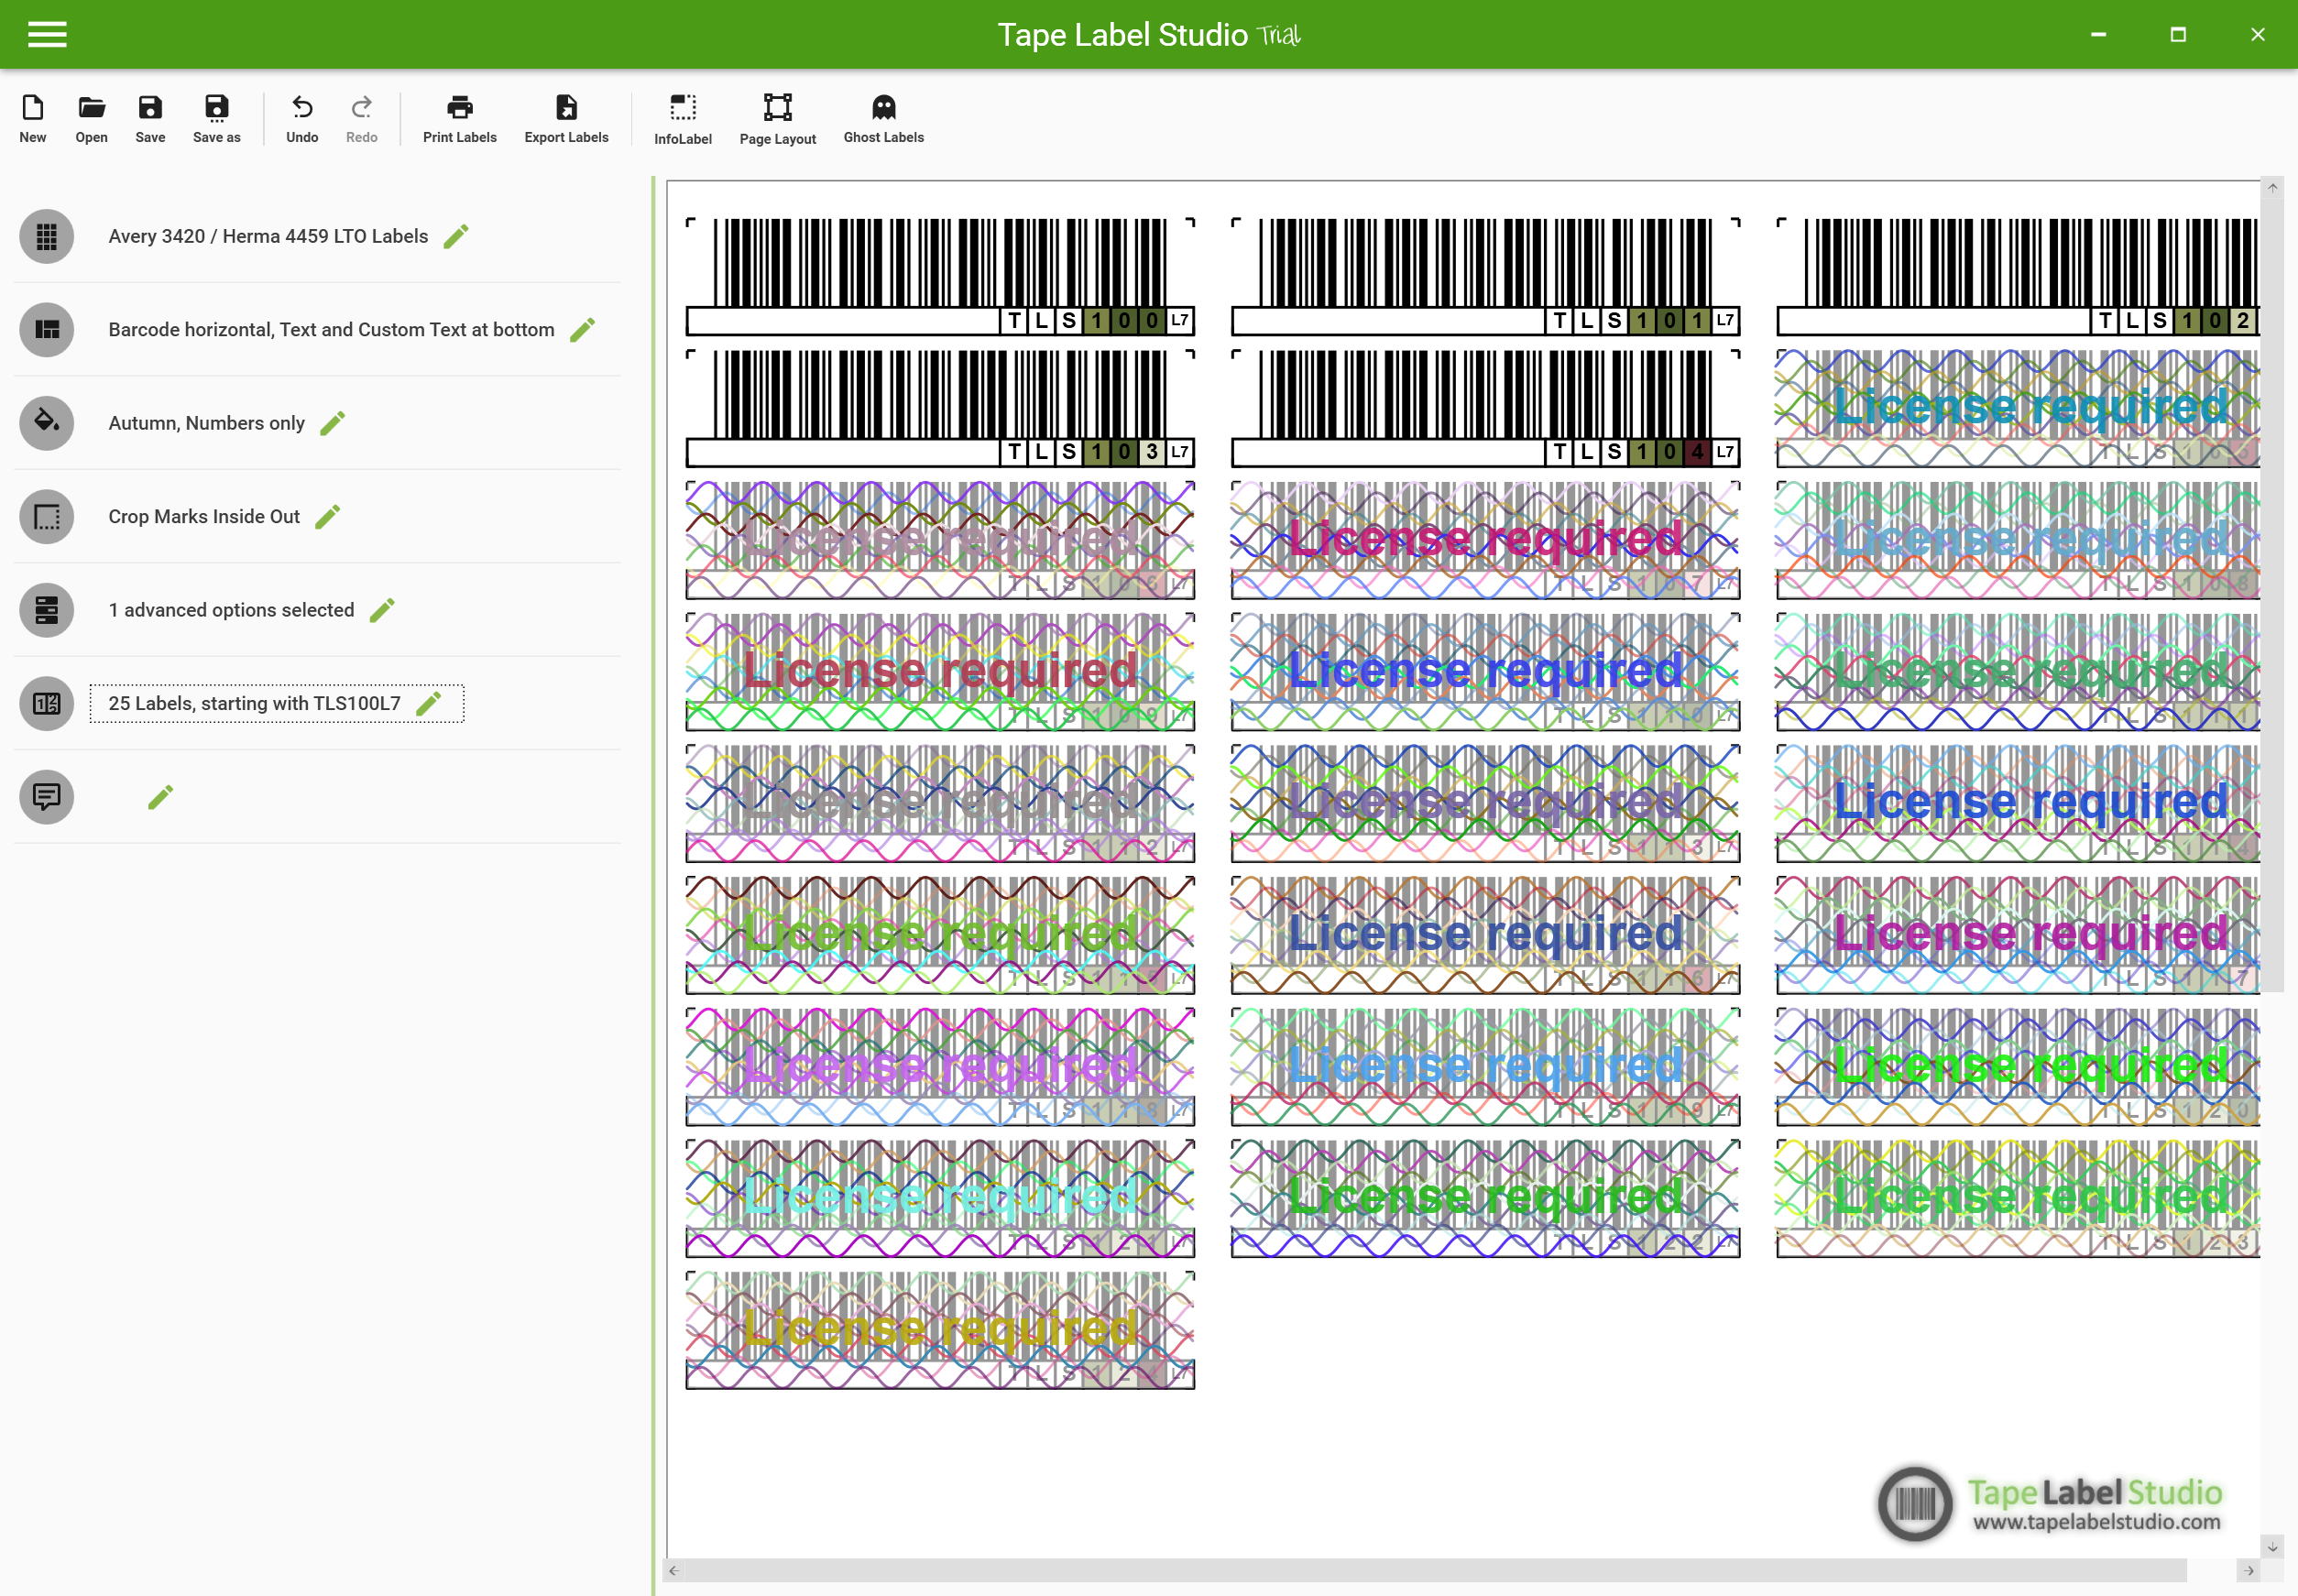Click the barcode layout icon

pos(47,330)
